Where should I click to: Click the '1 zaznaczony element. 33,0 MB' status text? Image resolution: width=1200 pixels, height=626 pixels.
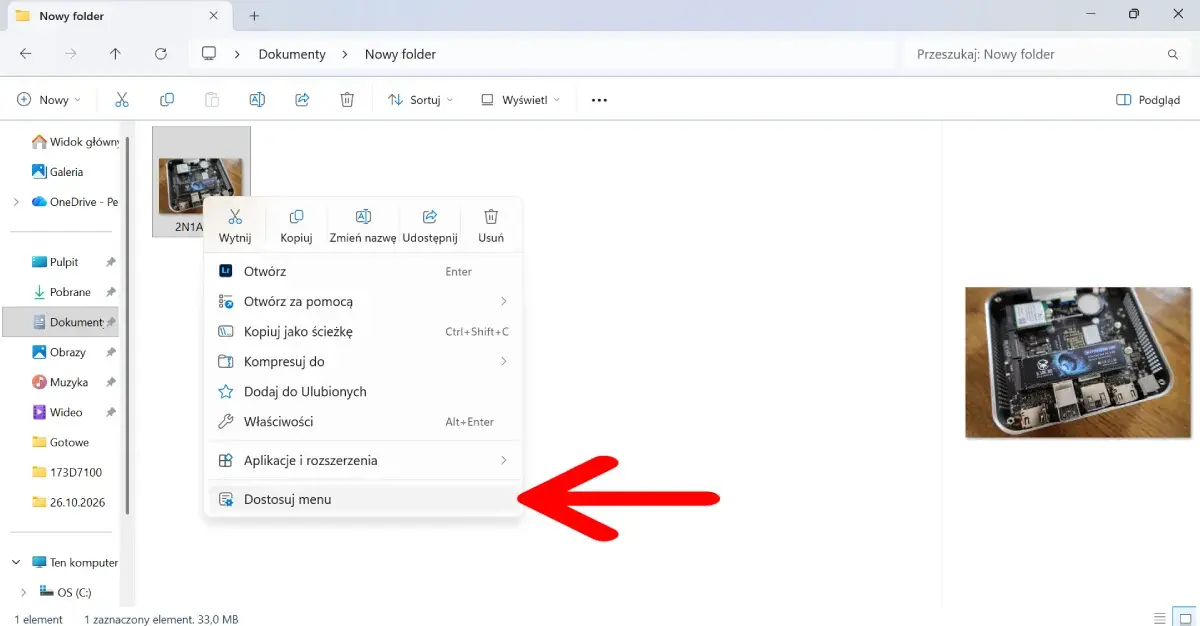pyautogui.click(x=161, y=619)
